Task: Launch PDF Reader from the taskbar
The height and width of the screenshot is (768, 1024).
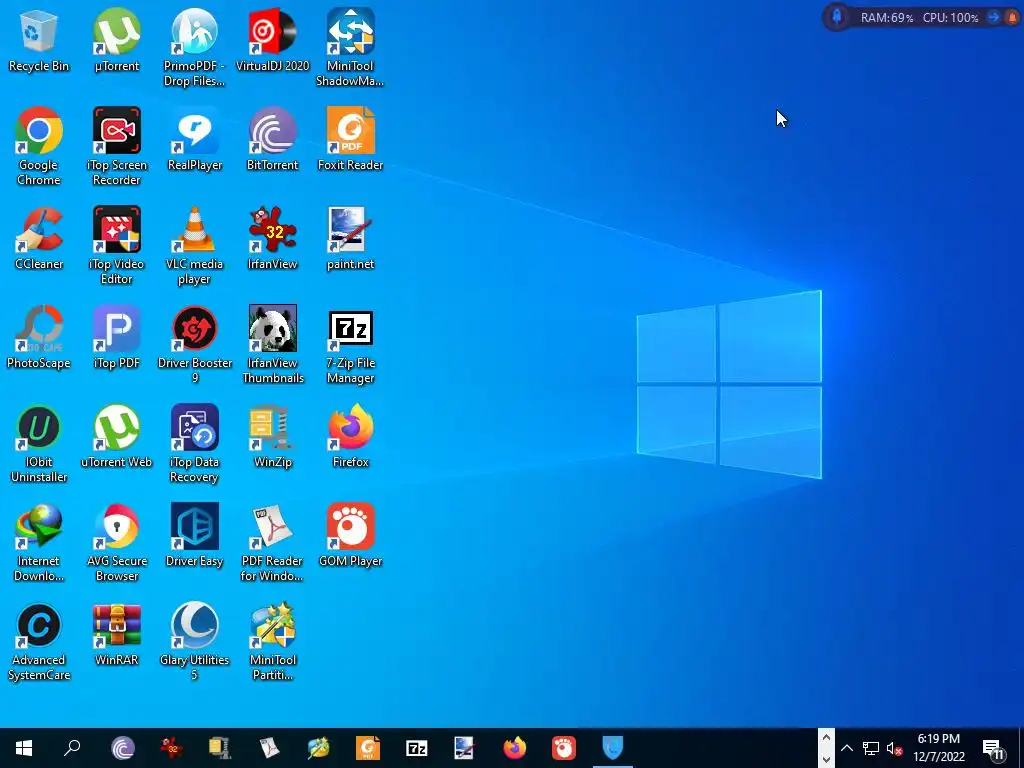Action: tap(269, 748)
